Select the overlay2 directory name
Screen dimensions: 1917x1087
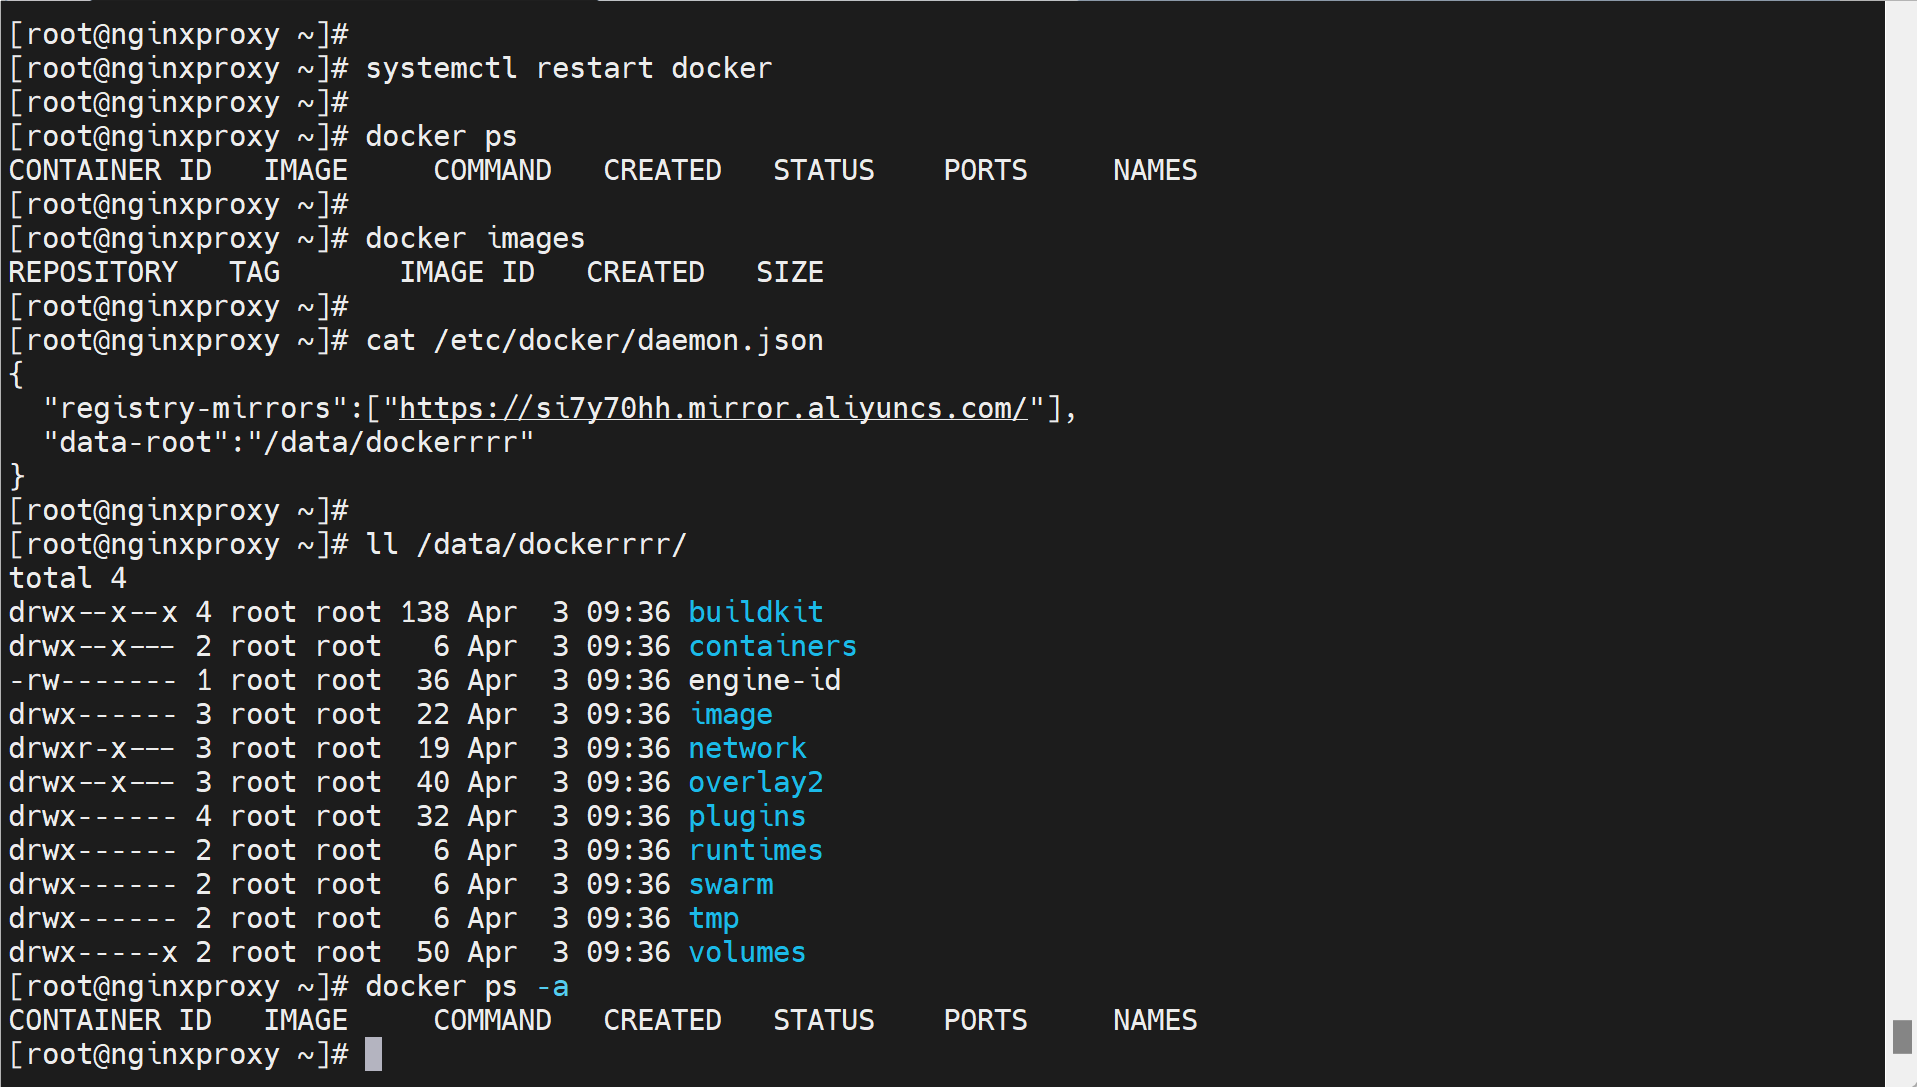click(x=755, y=782)
